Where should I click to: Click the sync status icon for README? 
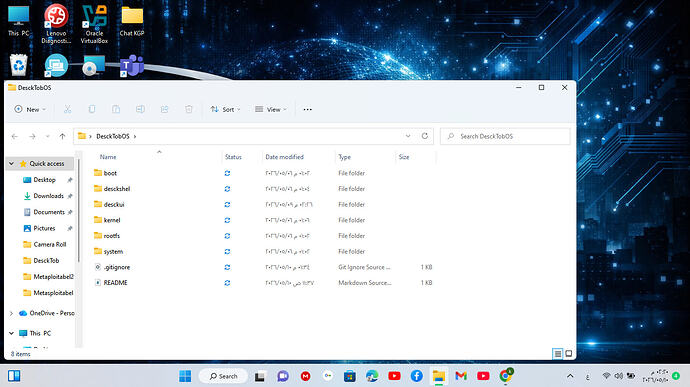coord(228,283)
